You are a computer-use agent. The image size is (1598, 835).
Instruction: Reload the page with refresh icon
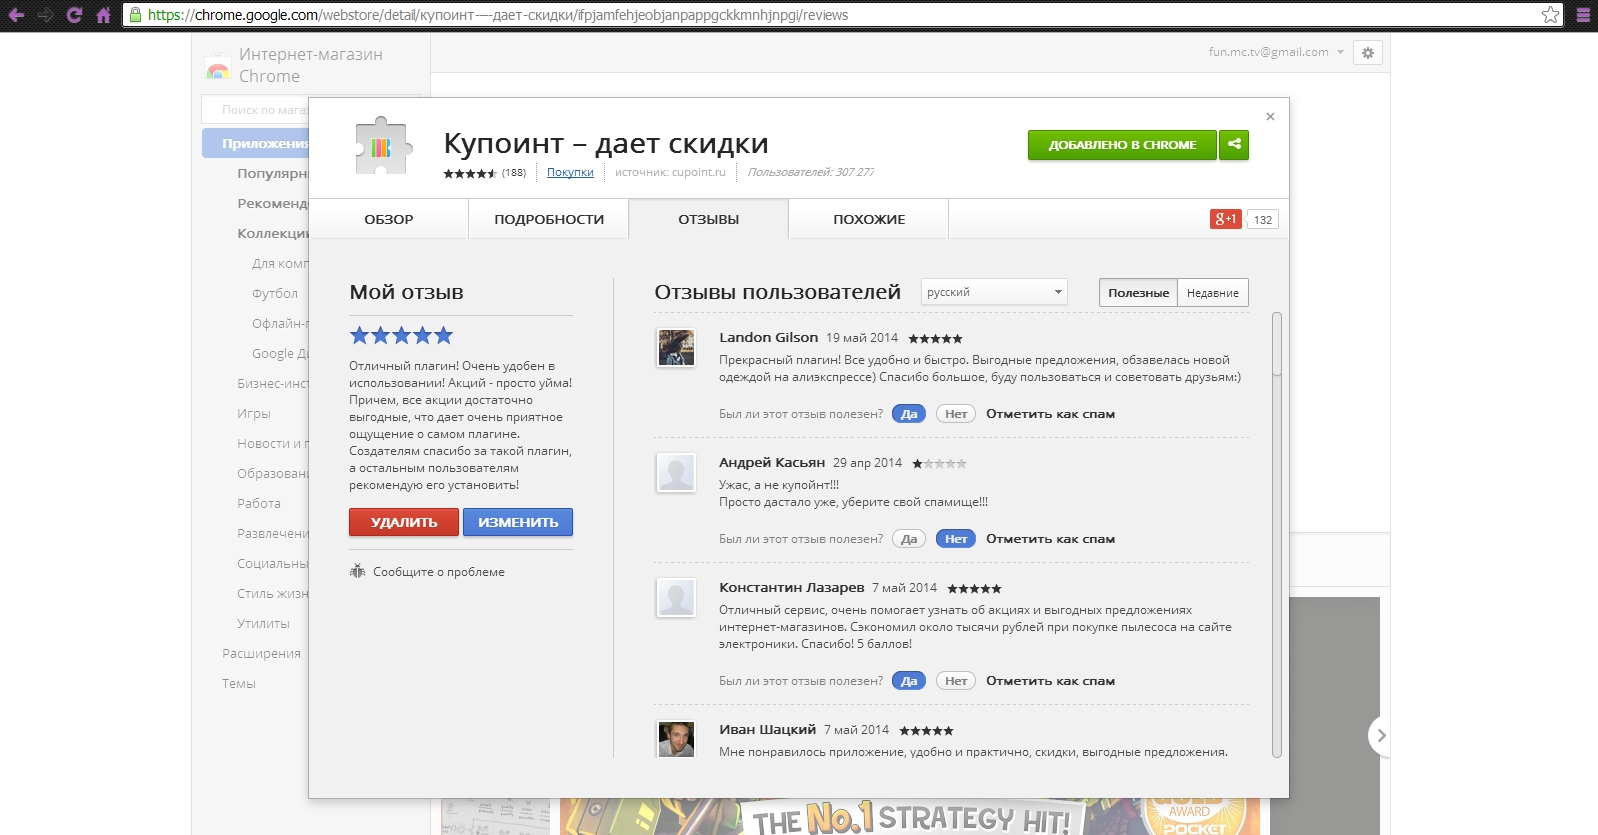pyautogui.click(x=74, y=15)
